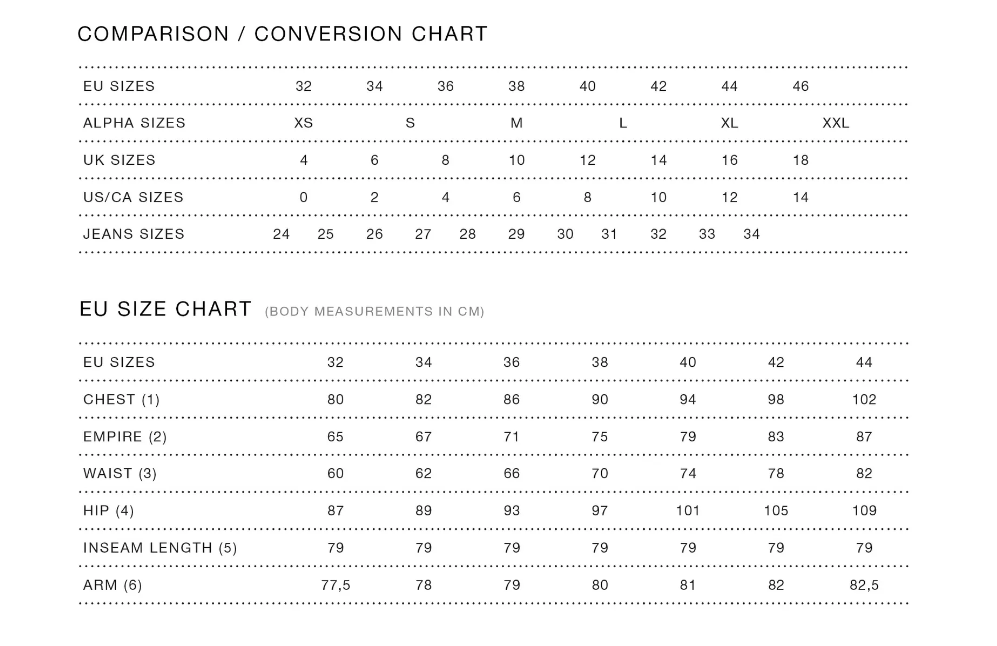Select arm measurement 77,5
This screenshot has height=646, width=997.
click(336, 585)
